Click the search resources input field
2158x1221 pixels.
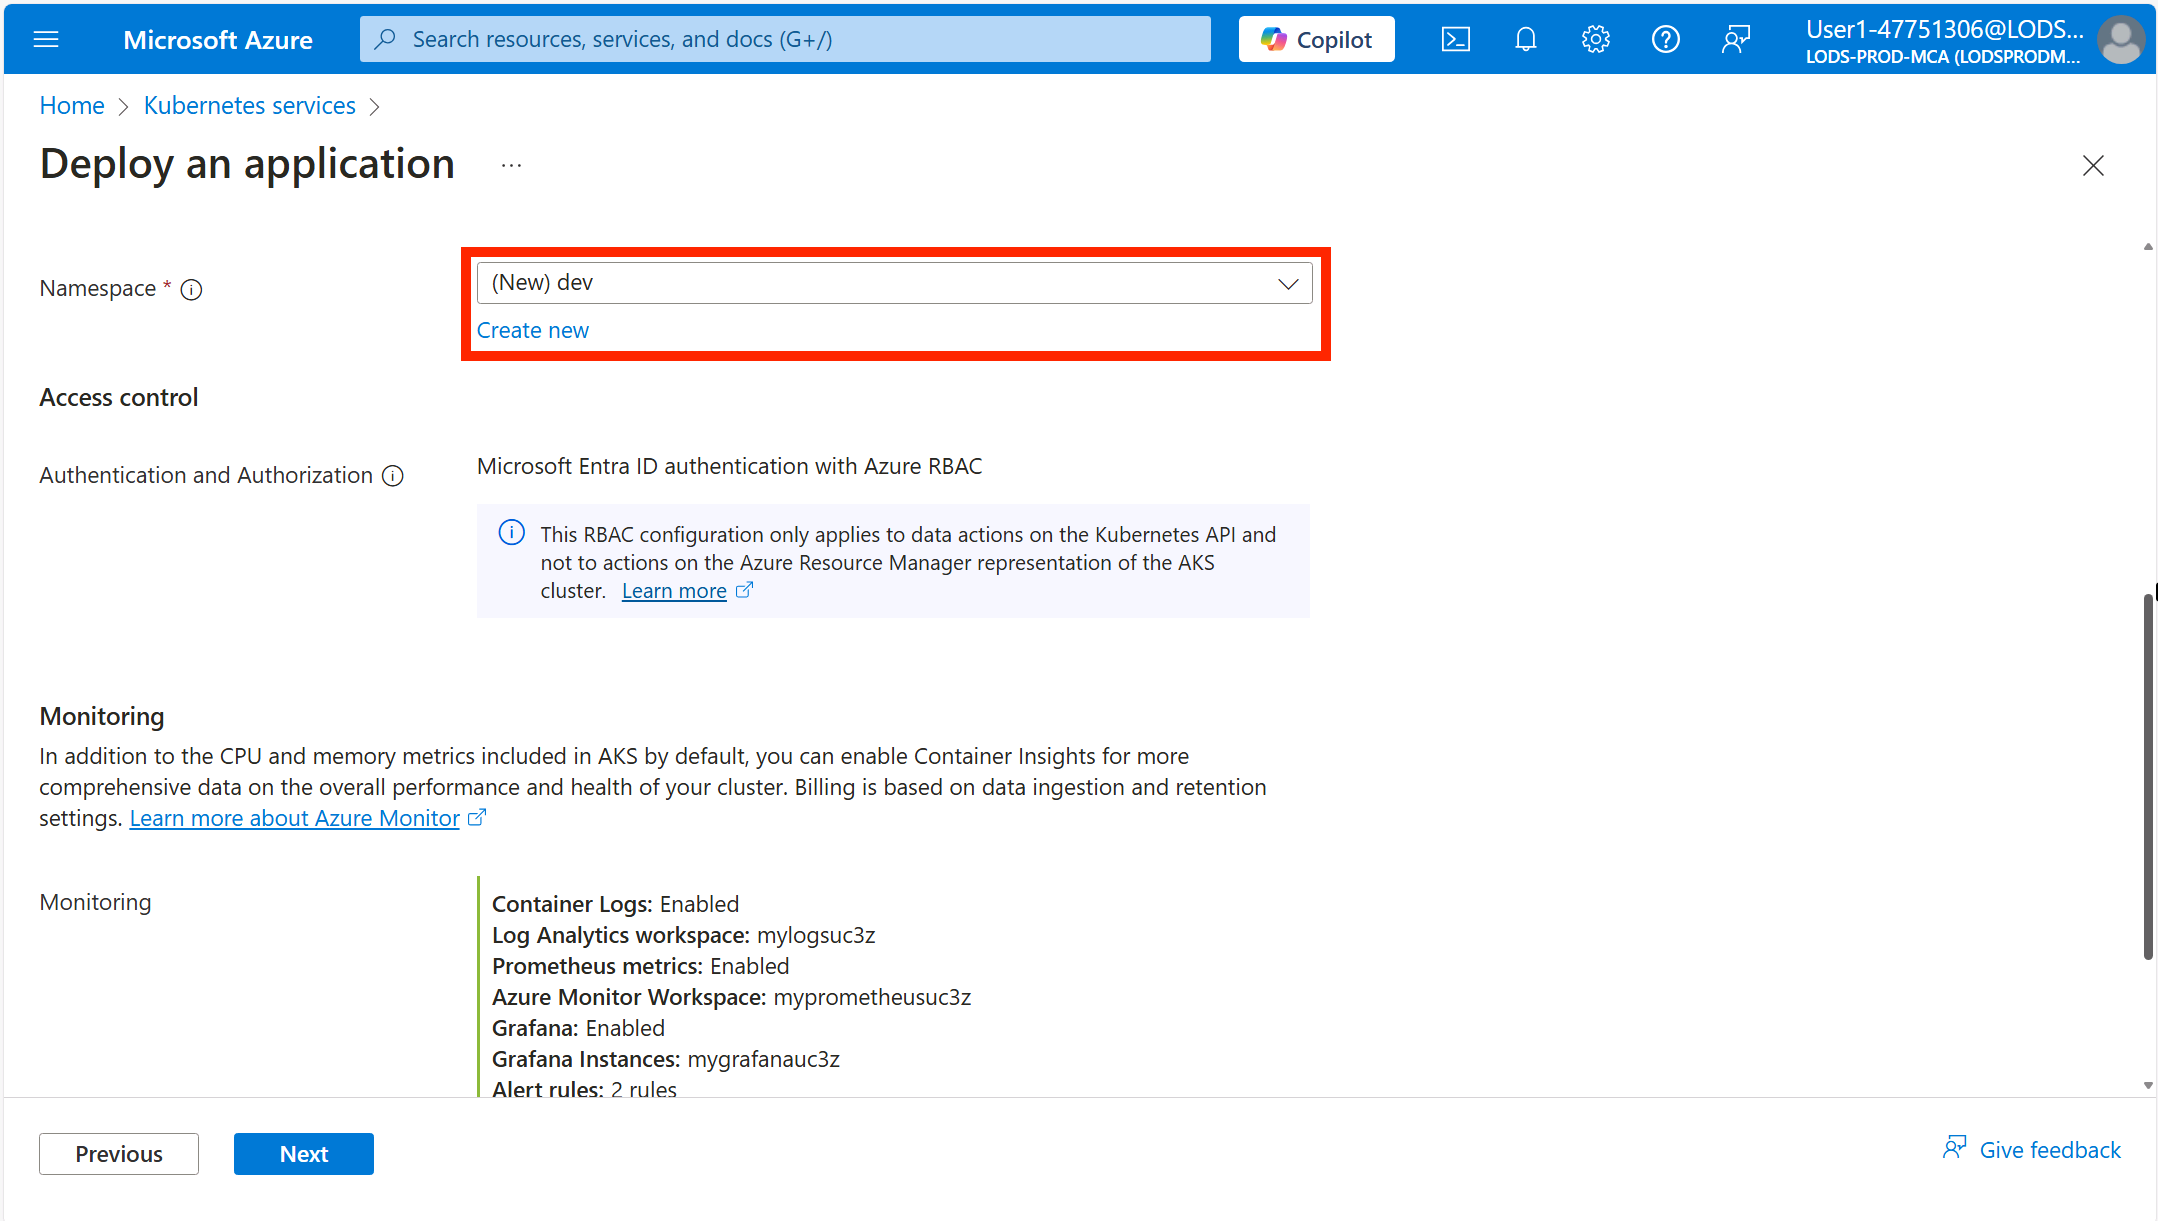(785, 39)
